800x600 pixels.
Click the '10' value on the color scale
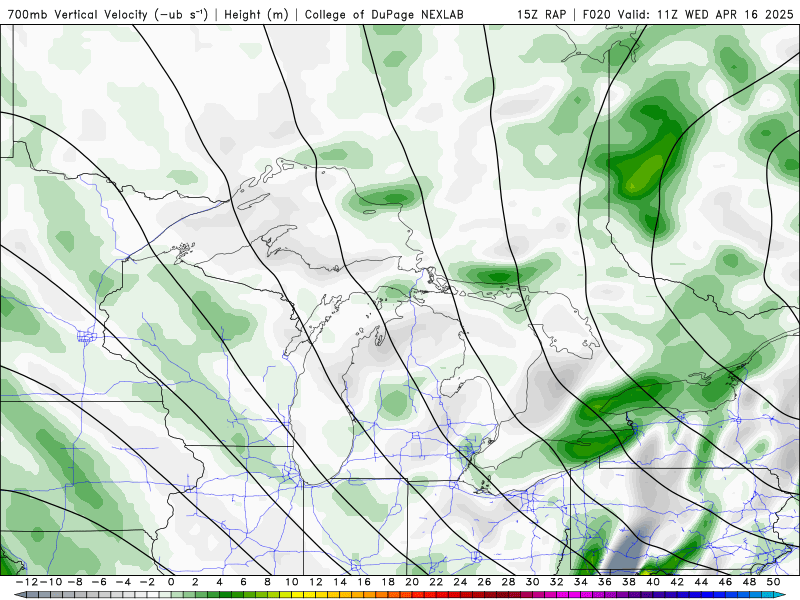tap(291, 582)
